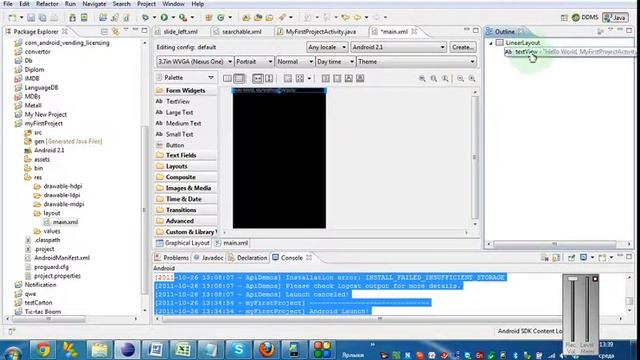Screen dimensions: 640x360
Task: Open the 3.7in WVGA (Nexus One) device dropdown
Action: click(x=195, y=62)
